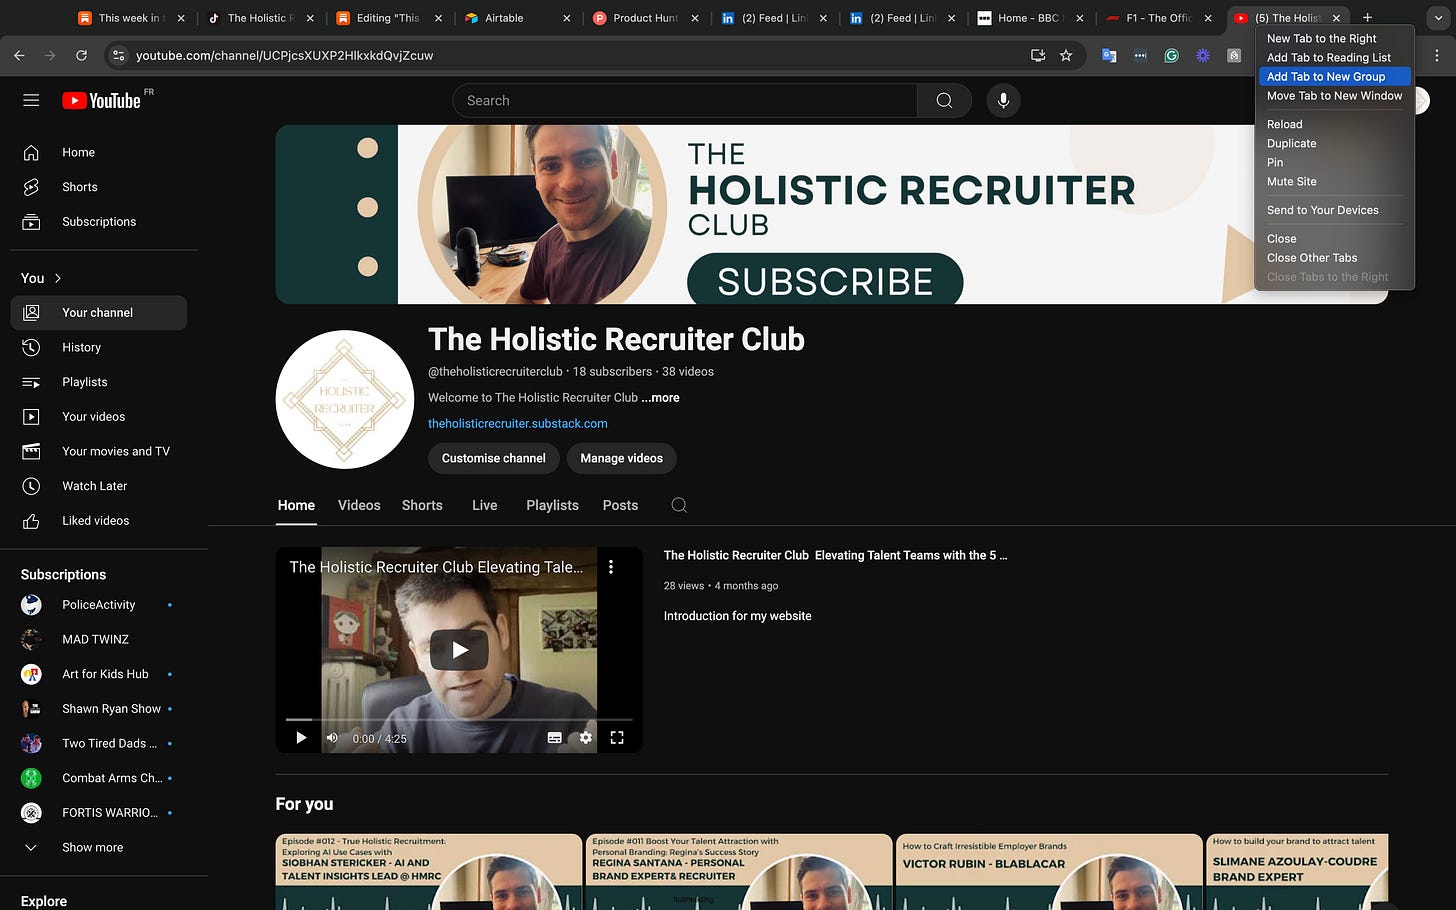Viewport: 1456px width, 910px height.
Task: Enter fullscreen on featured video
Action: (617, 738)
